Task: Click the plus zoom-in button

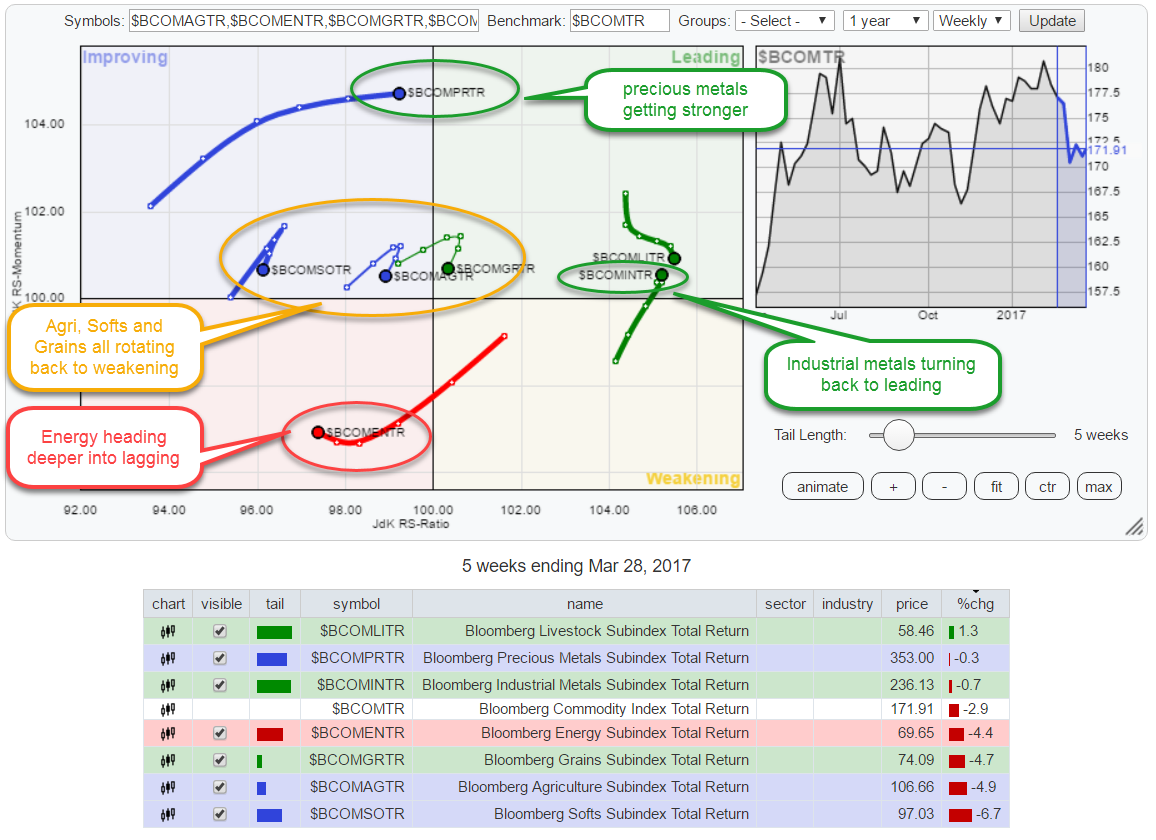Action: point(894,487)
